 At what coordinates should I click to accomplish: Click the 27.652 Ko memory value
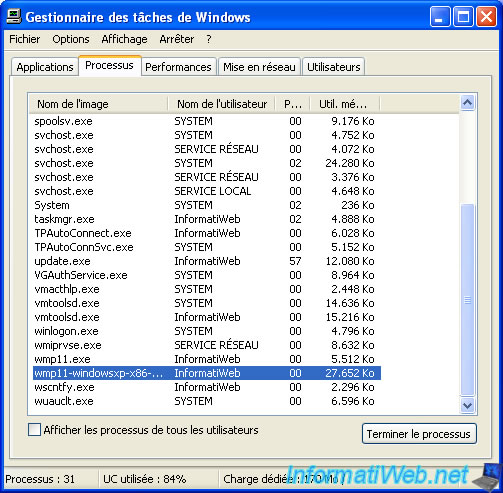coord(350,373)
